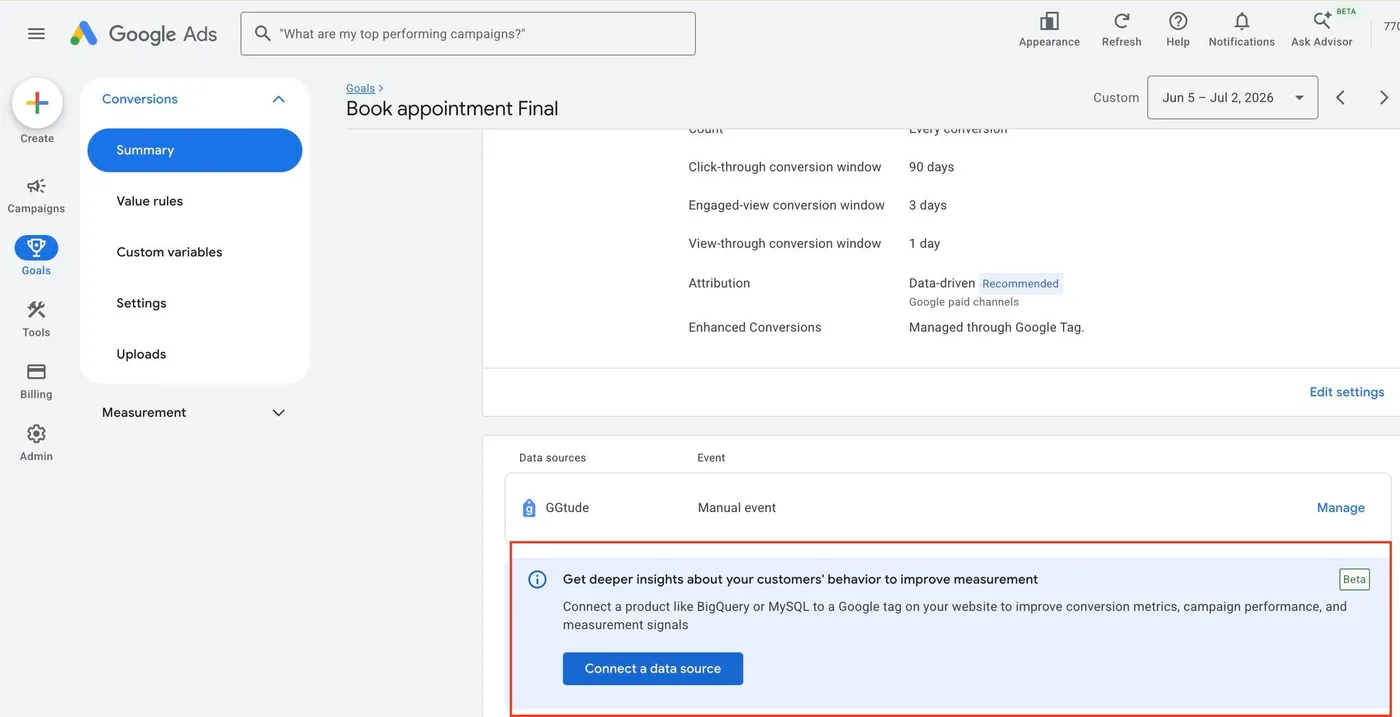Focus the search campaigns input field
The height and width of the screenshot is (717, 1400).
tap(468, 34)
